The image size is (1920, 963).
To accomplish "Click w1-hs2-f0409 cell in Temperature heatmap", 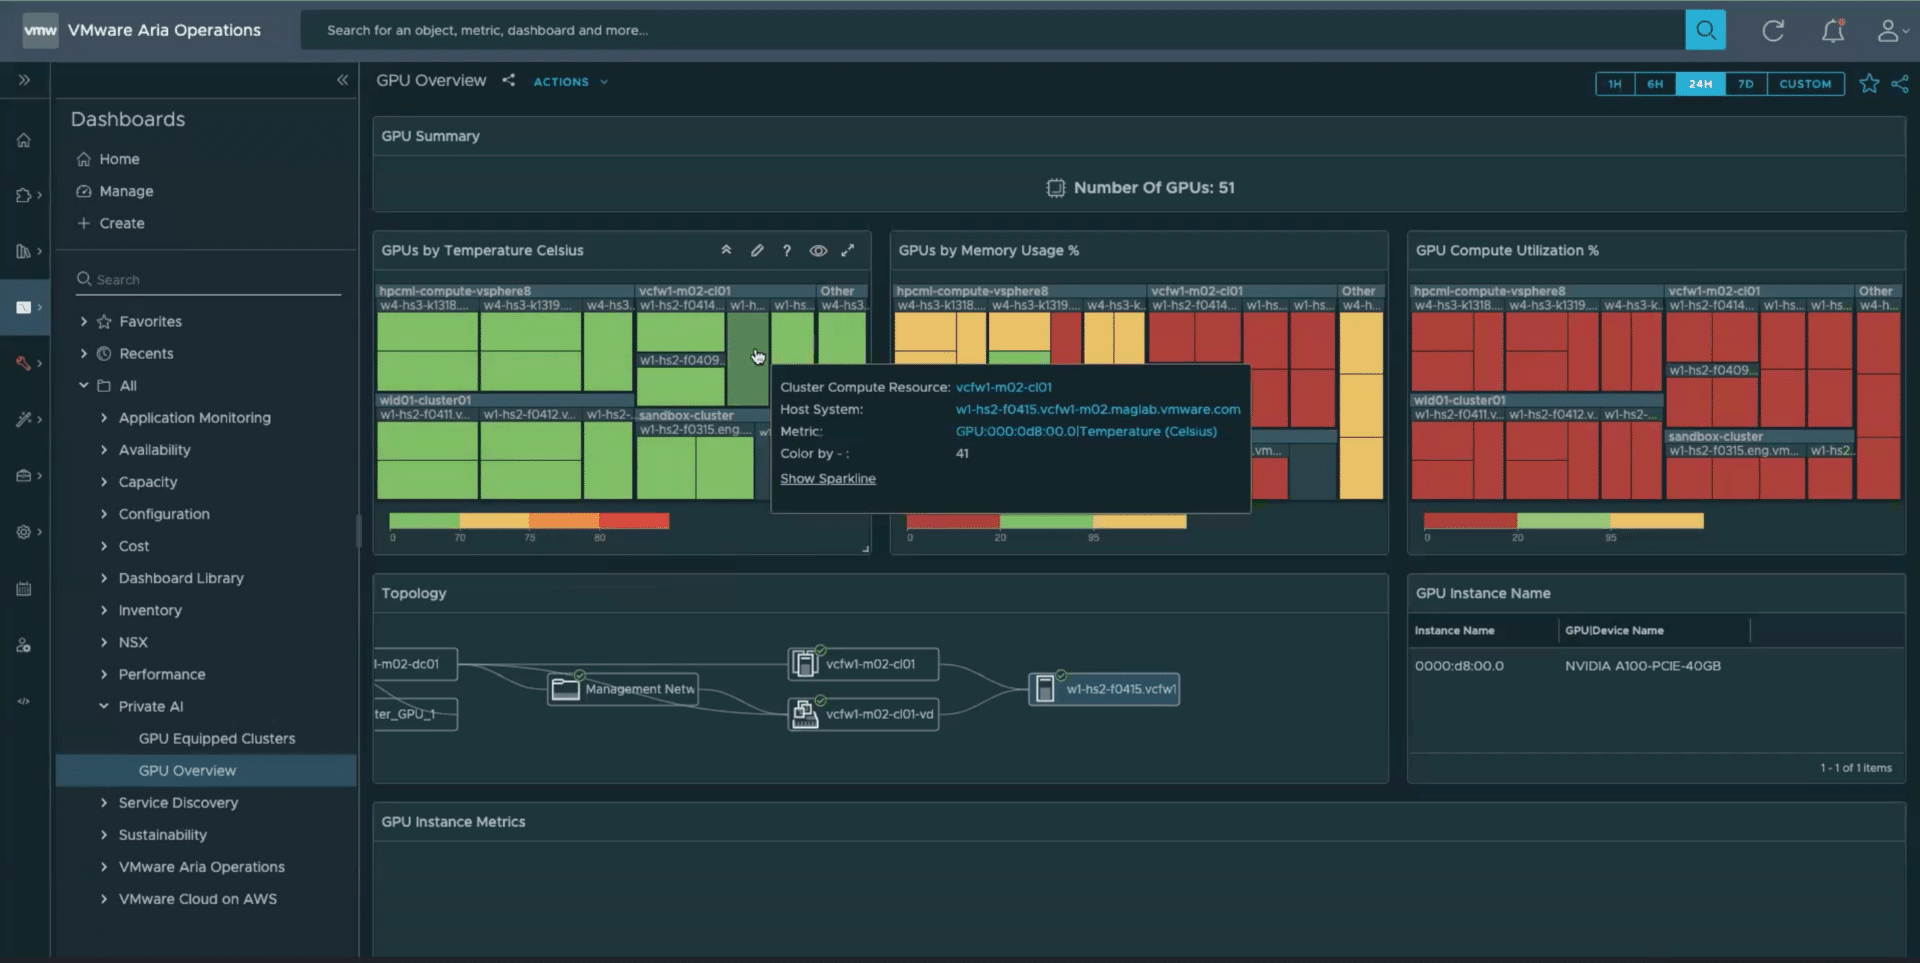I will click(x=681, y=386).
